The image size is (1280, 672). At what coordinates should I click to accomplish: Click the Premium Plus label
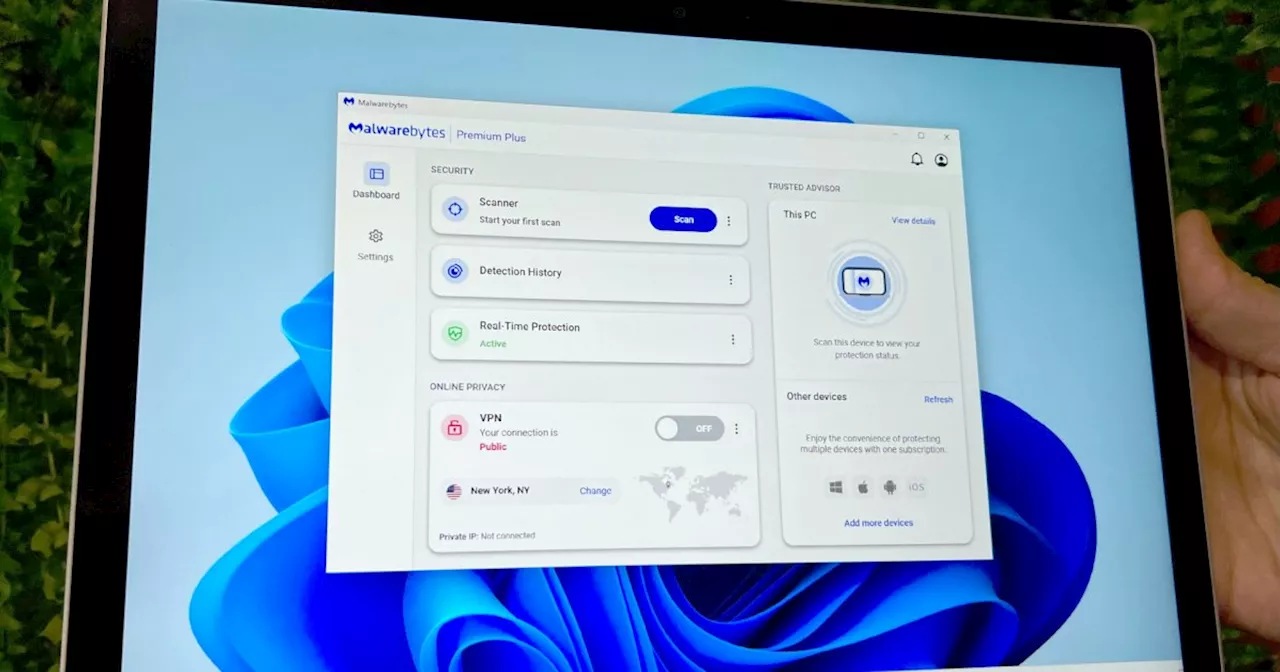[x=491, y=136]
